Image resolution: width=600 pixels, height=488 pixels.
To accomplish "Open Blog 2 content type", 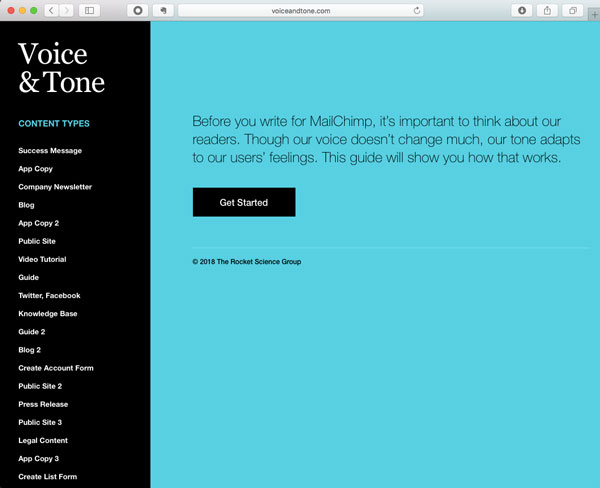I will [29, 350].
